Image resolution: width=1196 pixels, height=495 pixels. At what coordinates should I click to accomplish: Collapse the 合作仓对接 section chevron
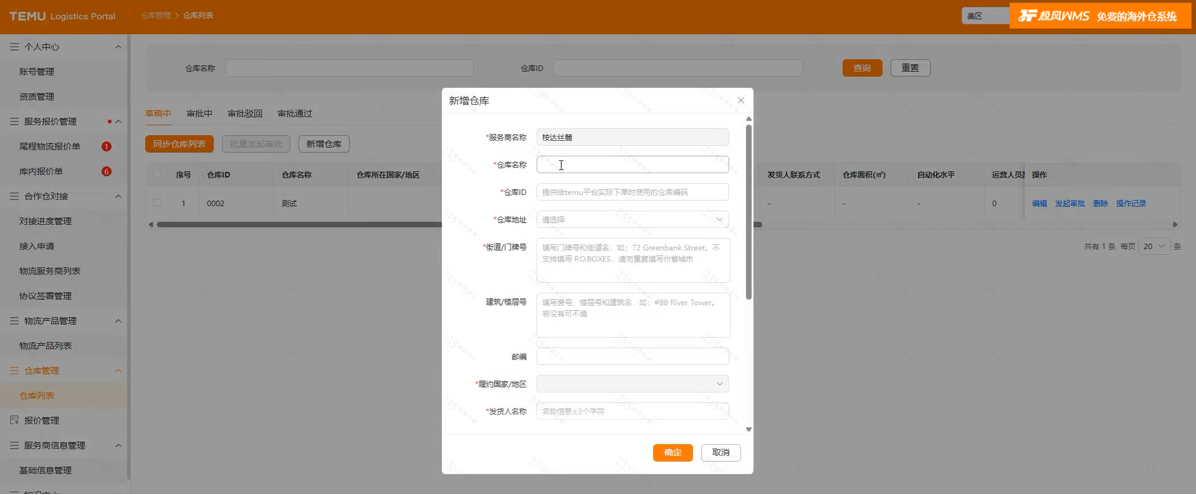[118, 196]
